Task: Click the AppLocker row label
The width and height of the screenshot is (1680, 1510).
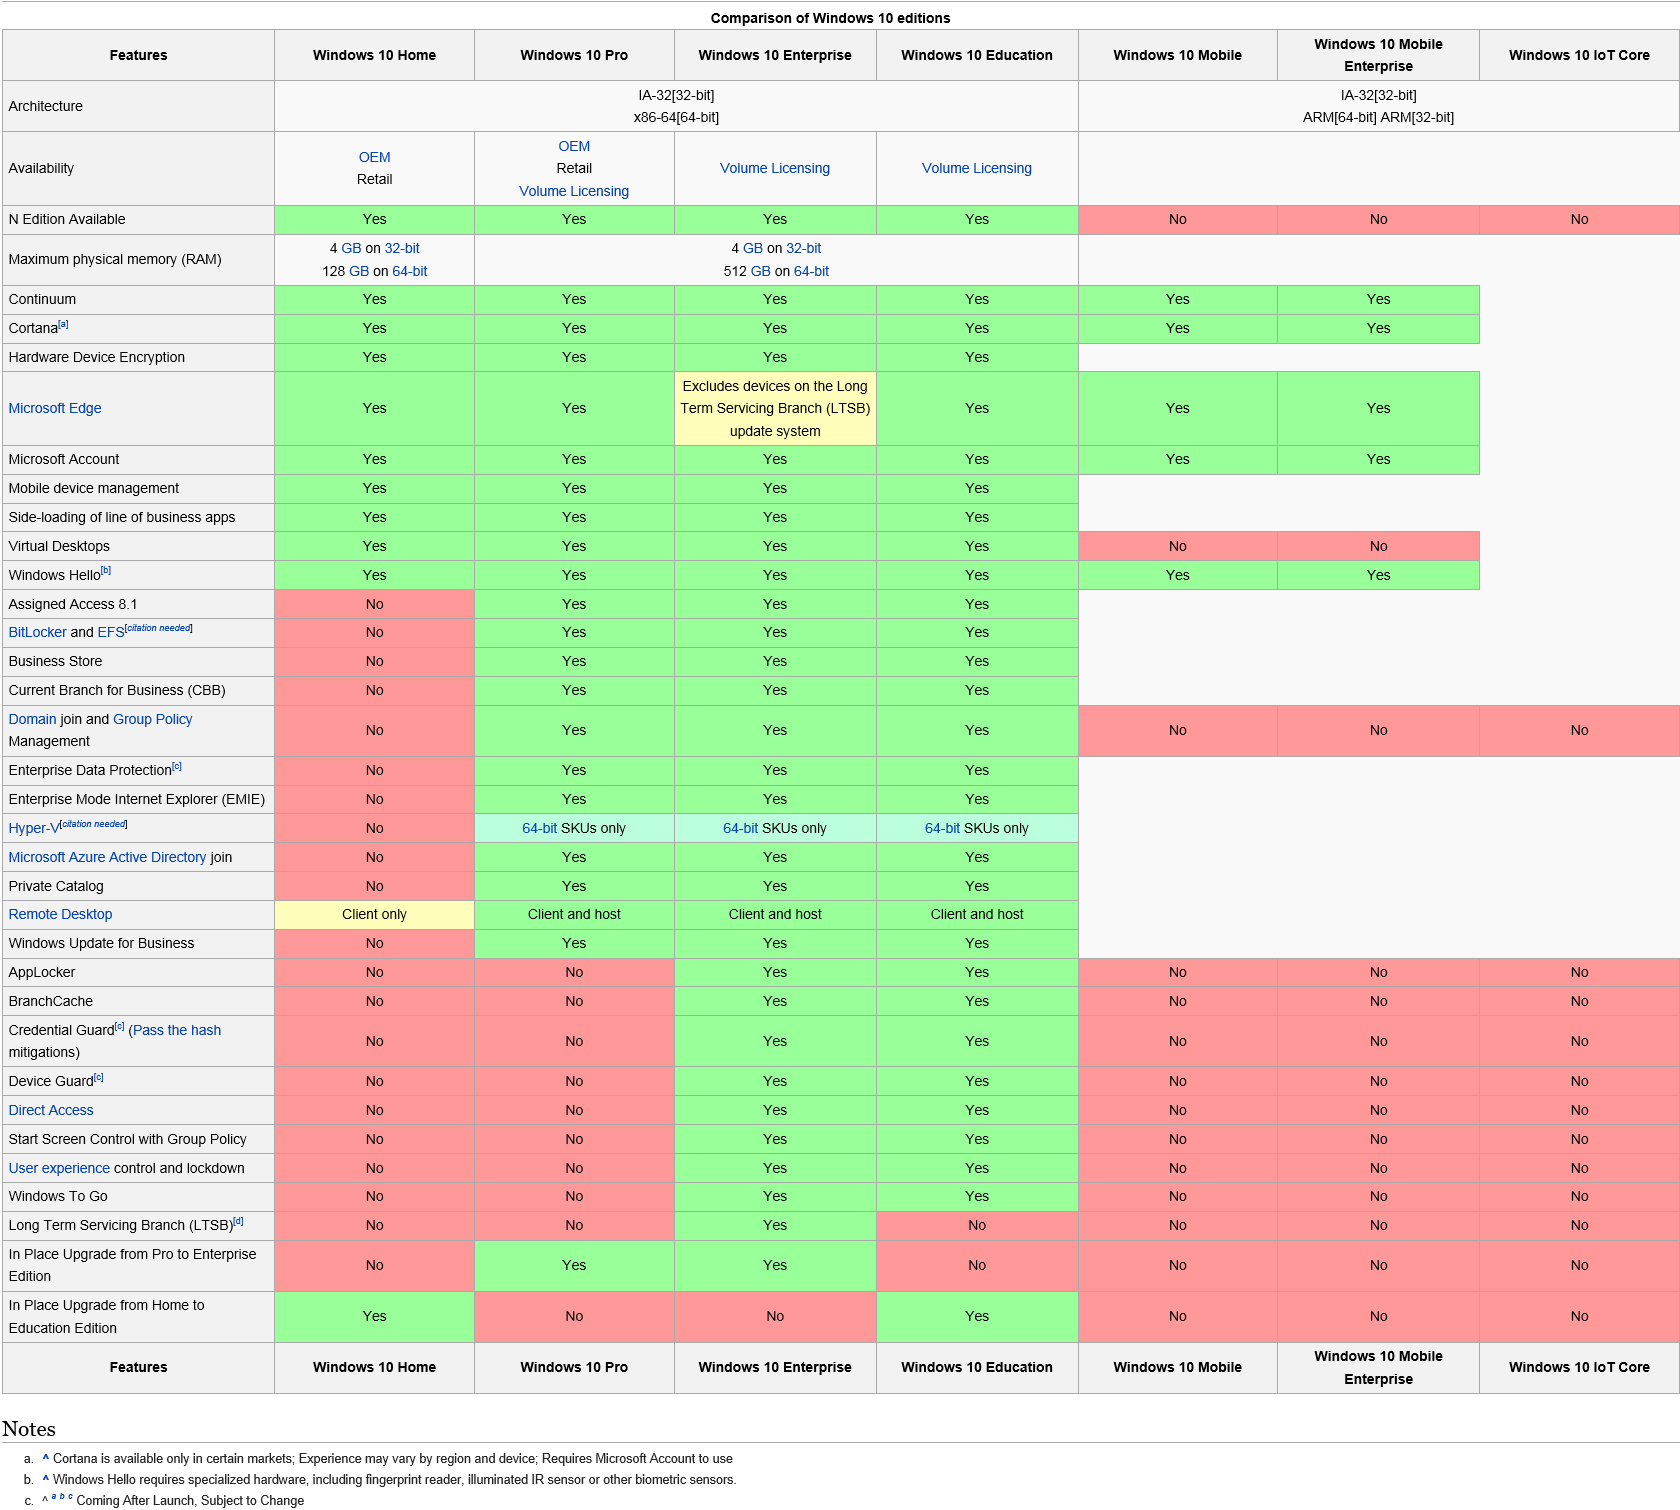Action: coord(42,972)
